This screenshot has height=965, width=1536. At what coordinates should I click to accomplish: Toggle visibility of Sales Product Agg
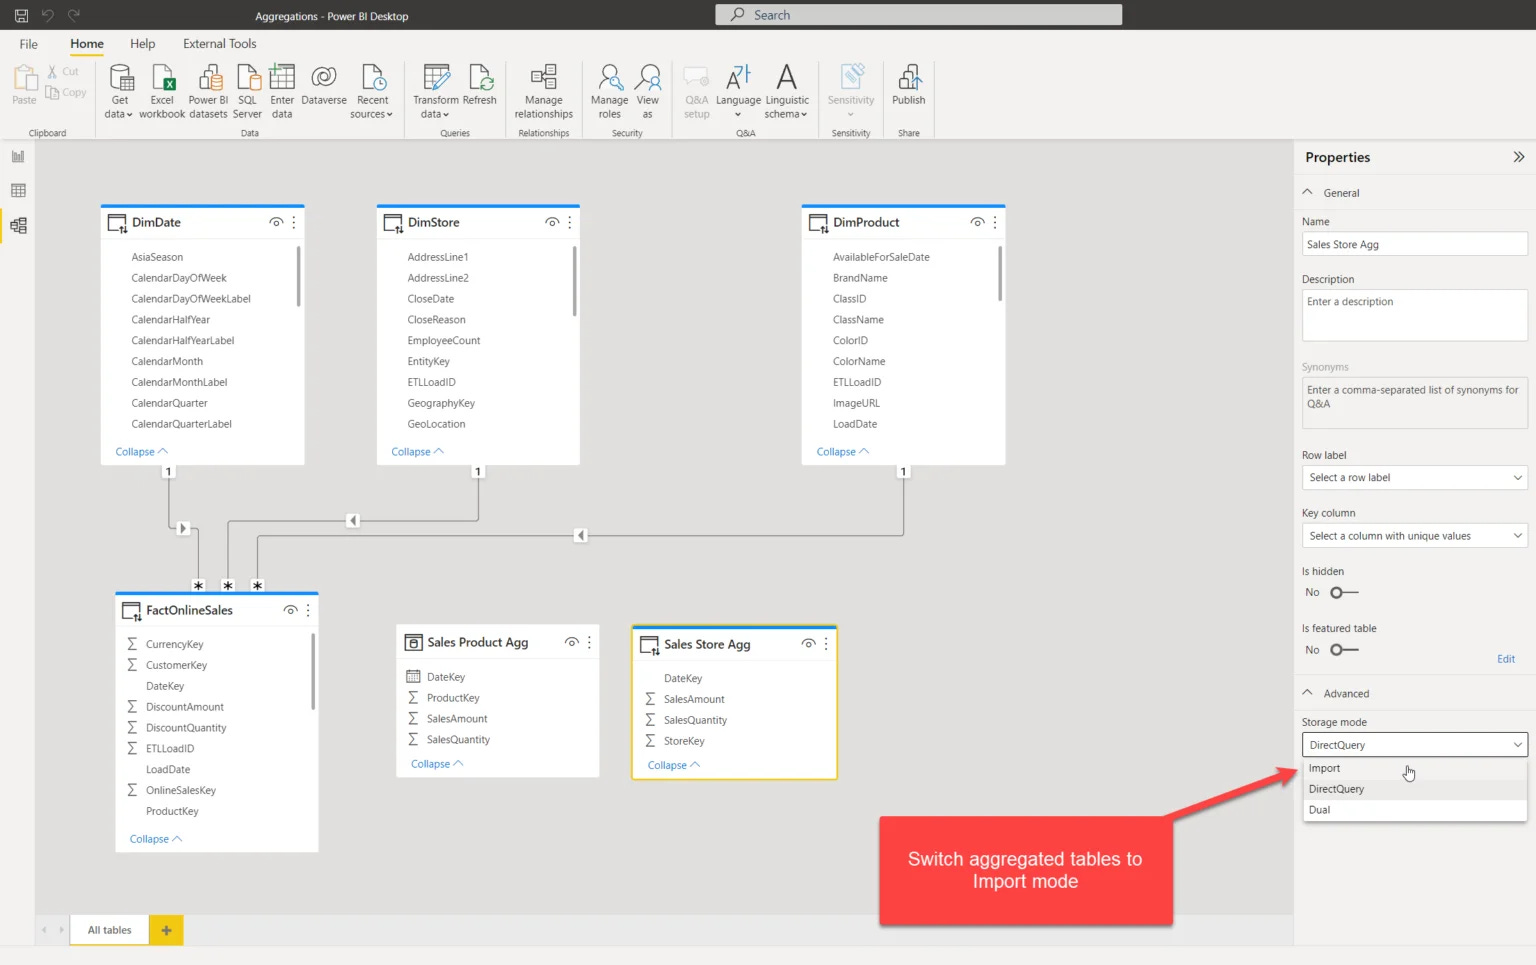tap(571, 642)
